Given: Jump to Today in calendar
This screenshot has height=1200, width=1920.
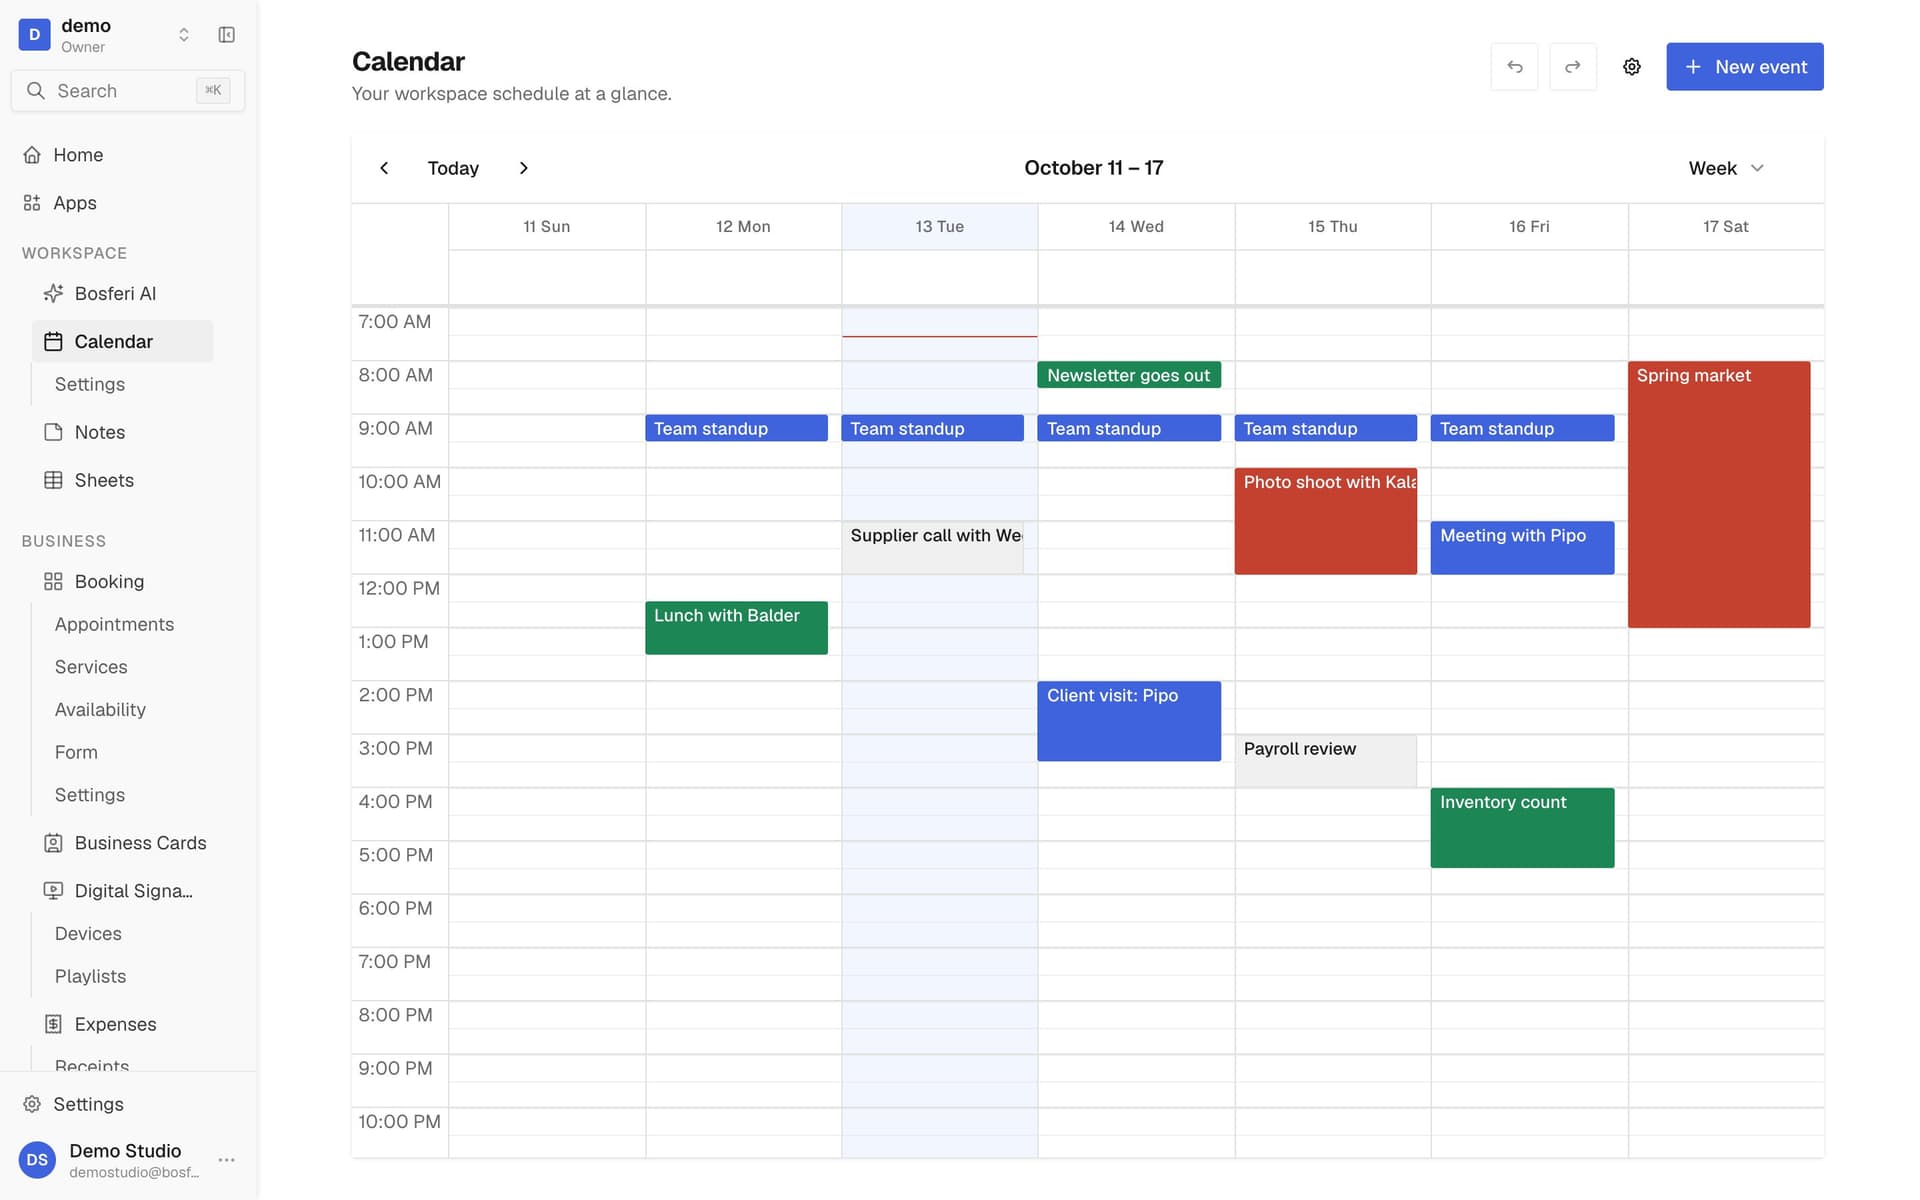Looking at the screenshot, I should coord(453,168).
